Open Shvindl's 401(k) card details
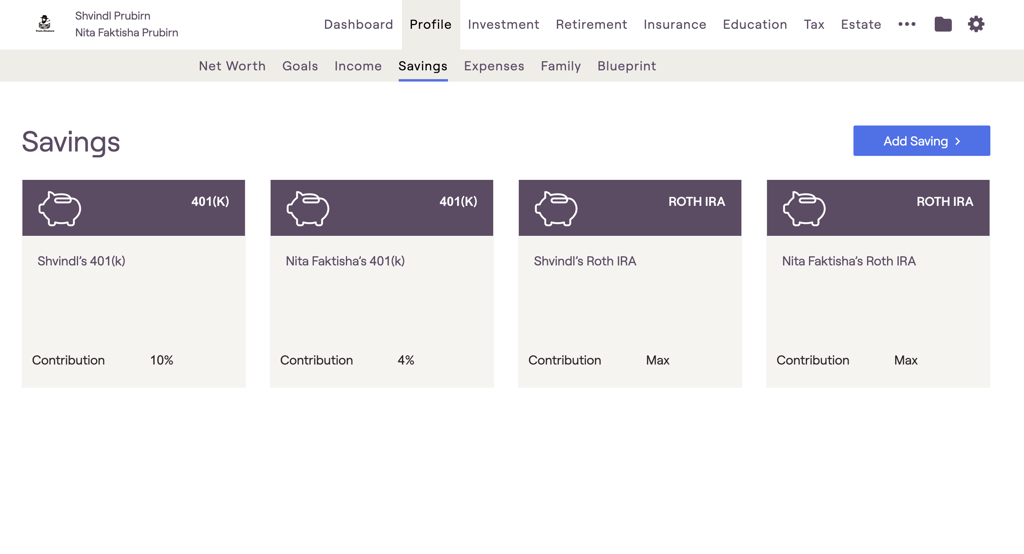Viewport: 1024px width, 554px height. (133, 300)
